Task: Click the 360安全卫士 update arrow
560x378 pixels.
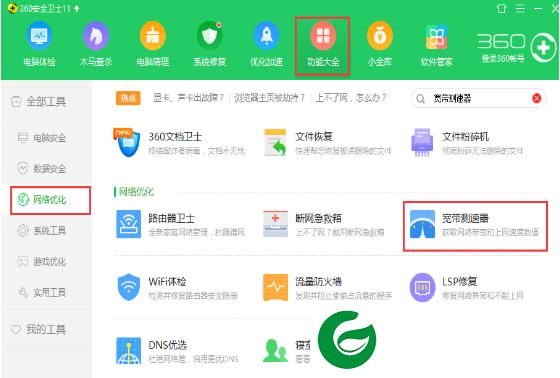Action: [77, 8]
